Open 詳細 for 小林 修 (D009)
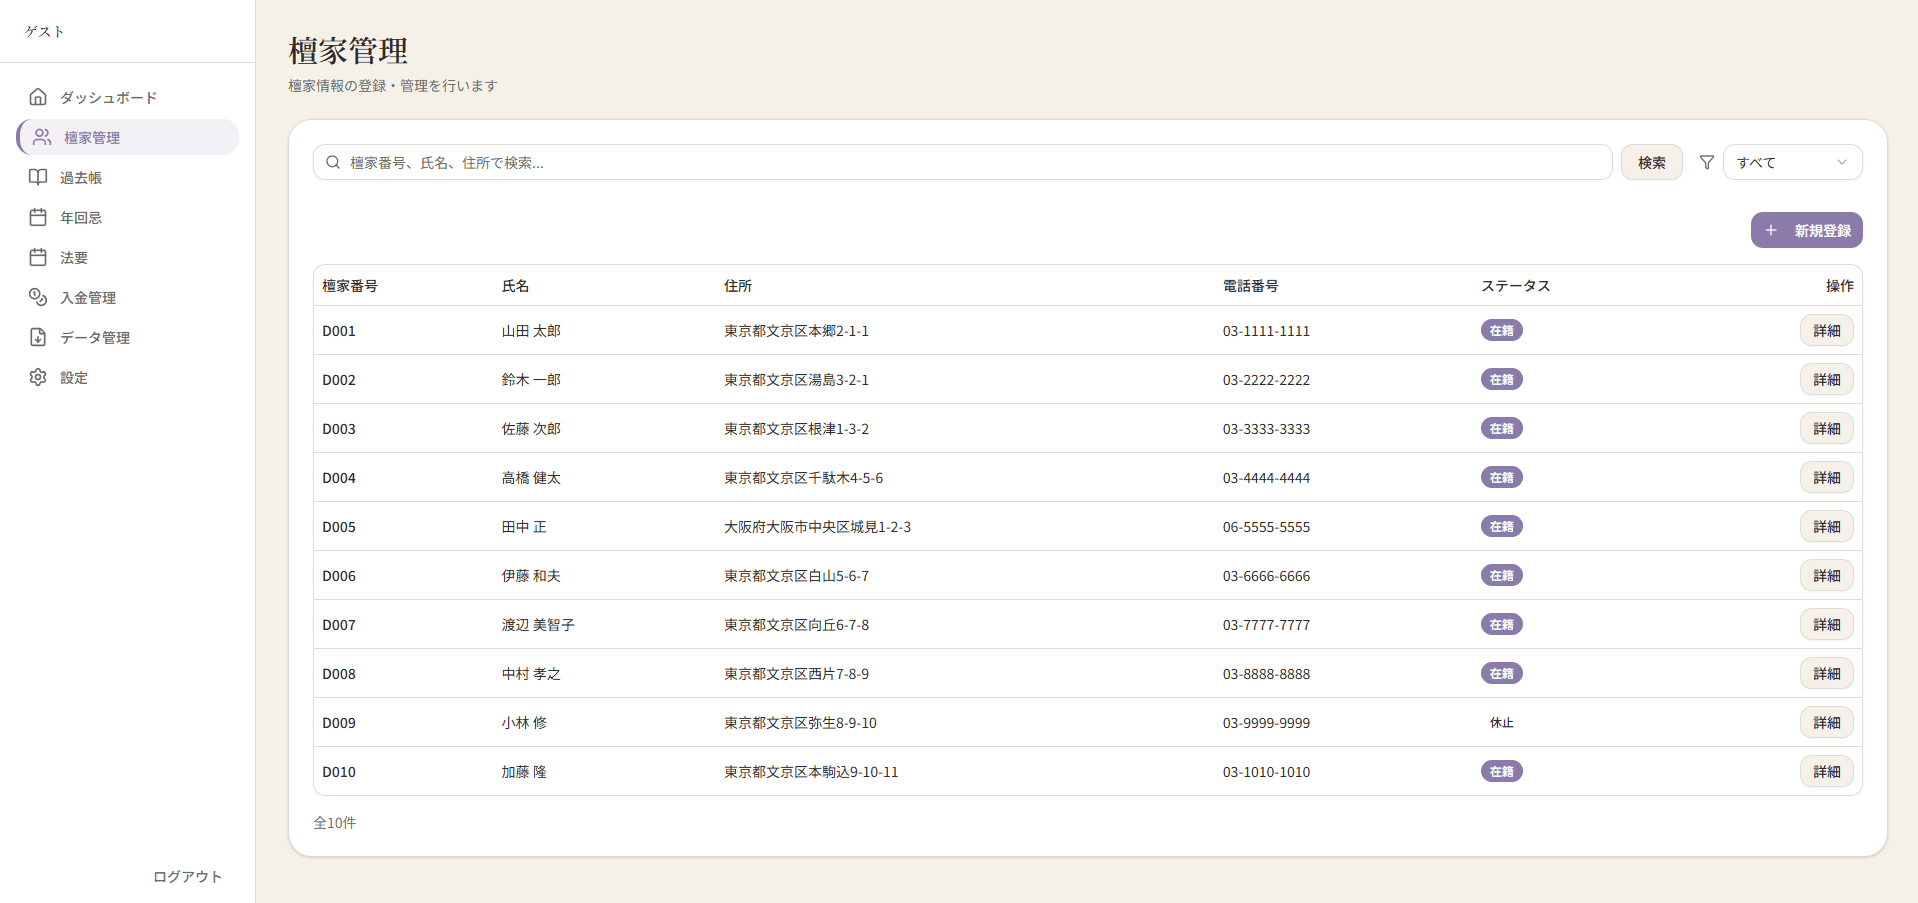1918x903 pixels. 1826,723
